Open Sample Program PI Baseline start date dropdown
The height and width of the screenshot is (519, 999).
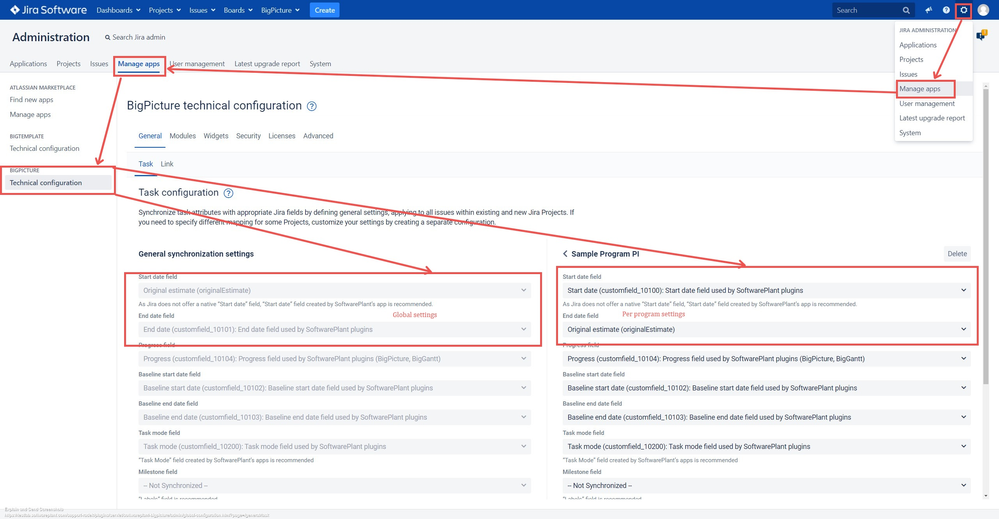(766, 388)
